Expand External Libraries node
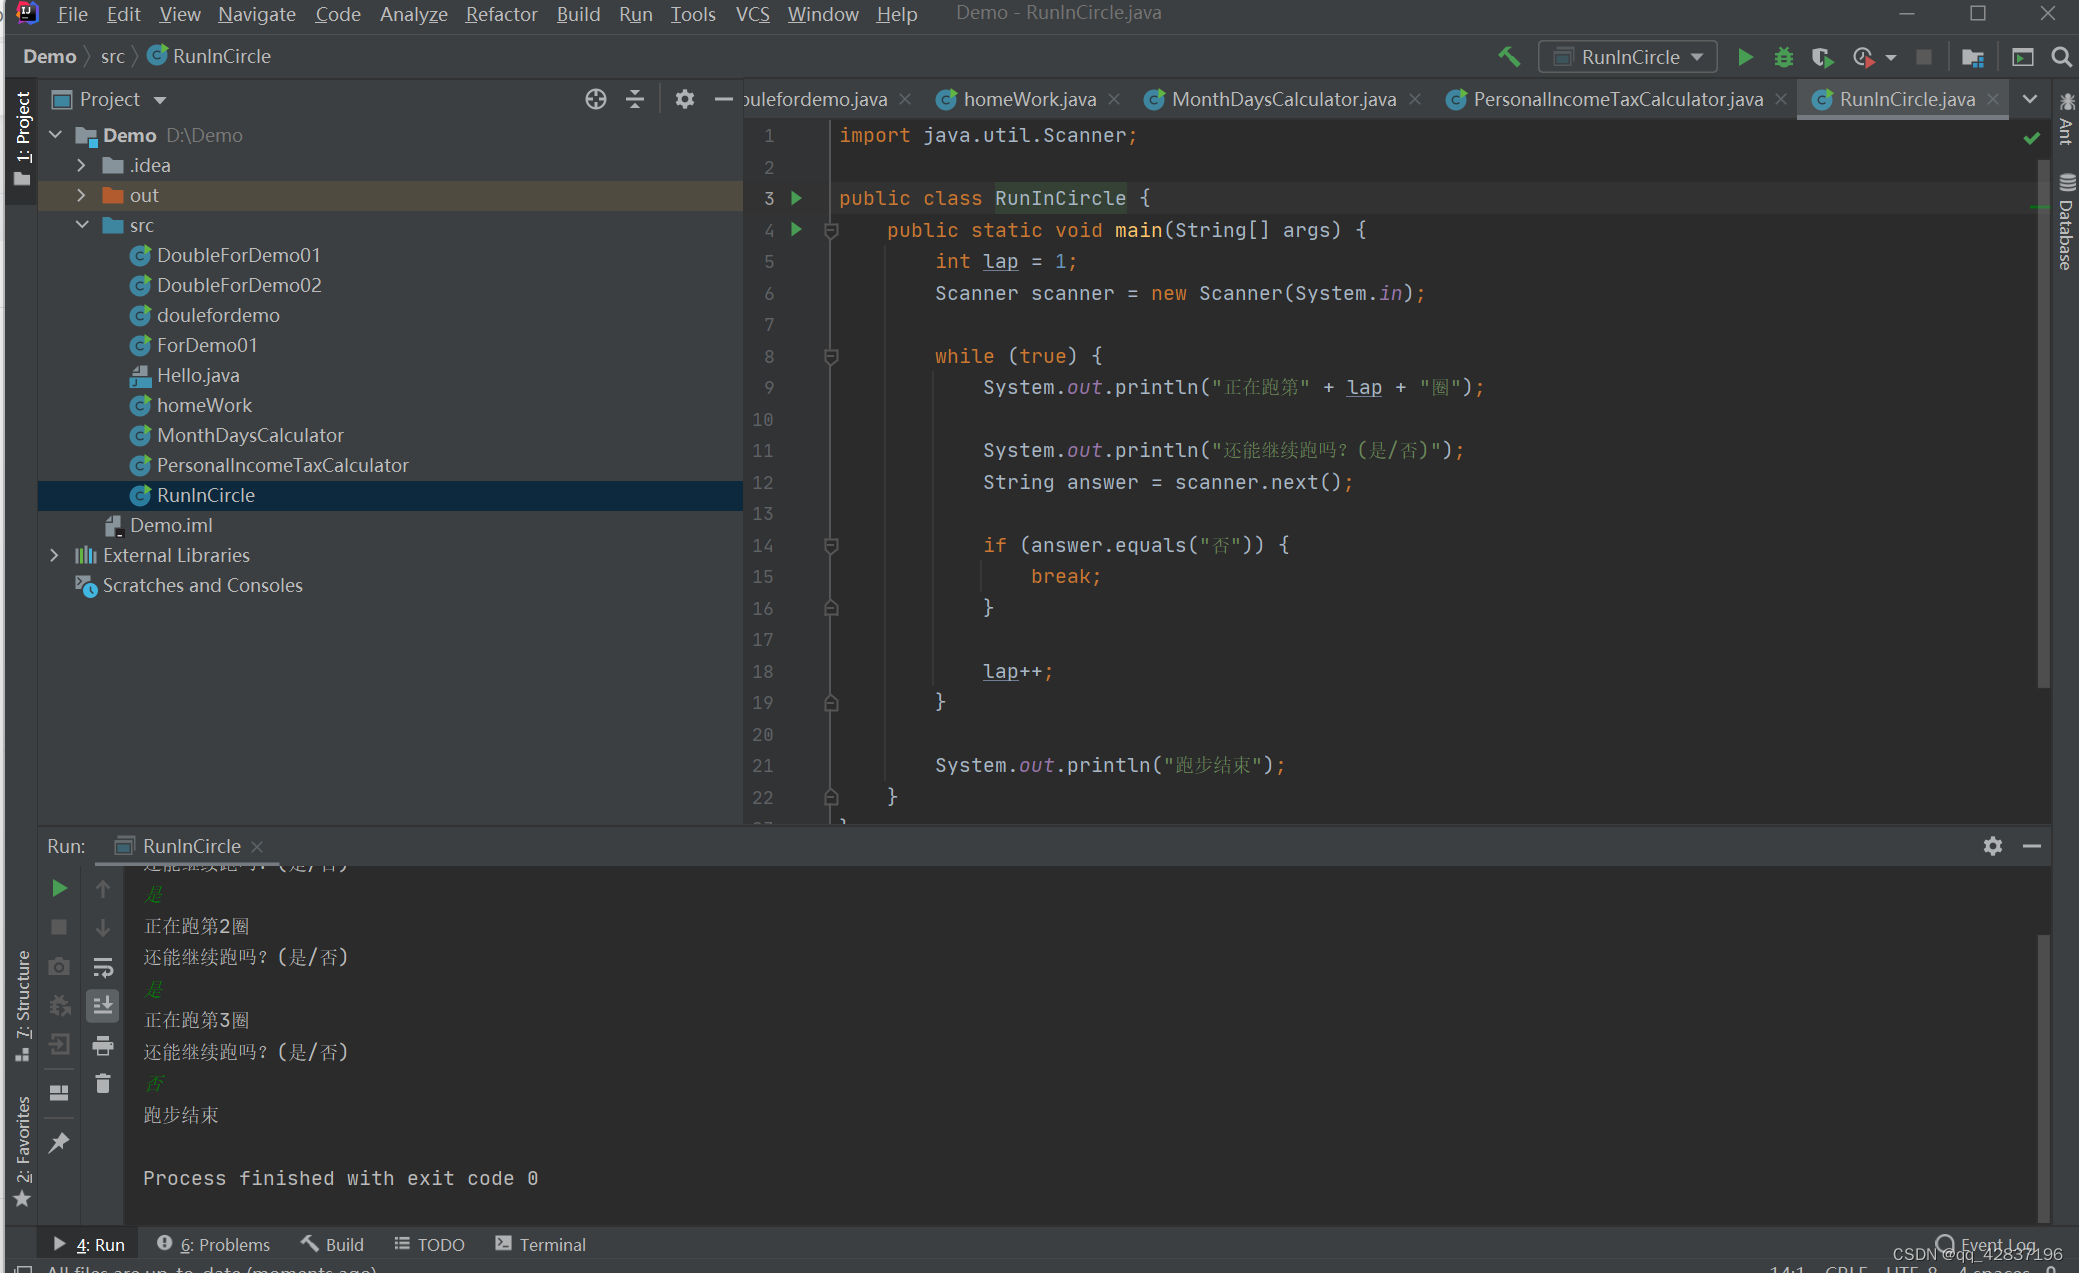 coord(55,555)
